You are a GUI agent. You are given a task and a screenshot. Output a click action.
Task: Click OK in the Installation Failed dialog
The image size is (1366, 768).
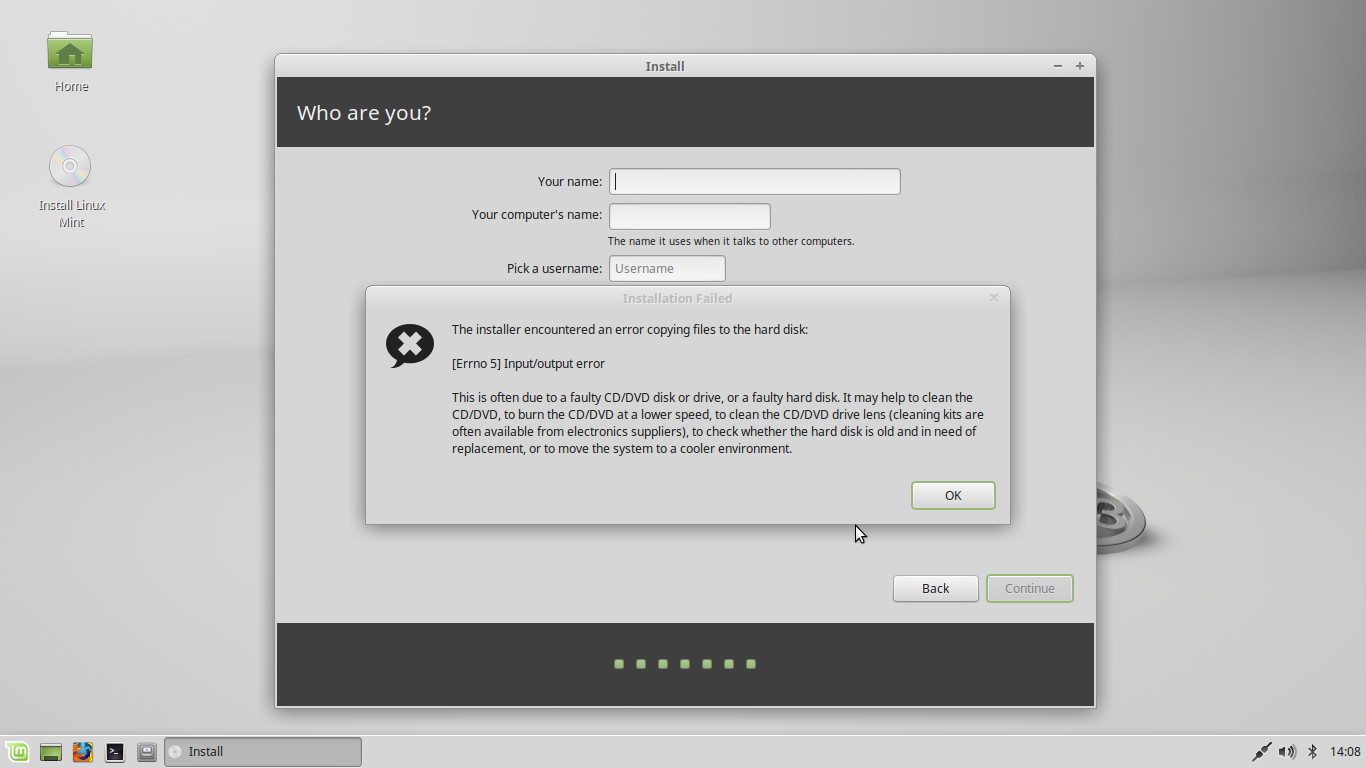[953, 495]
